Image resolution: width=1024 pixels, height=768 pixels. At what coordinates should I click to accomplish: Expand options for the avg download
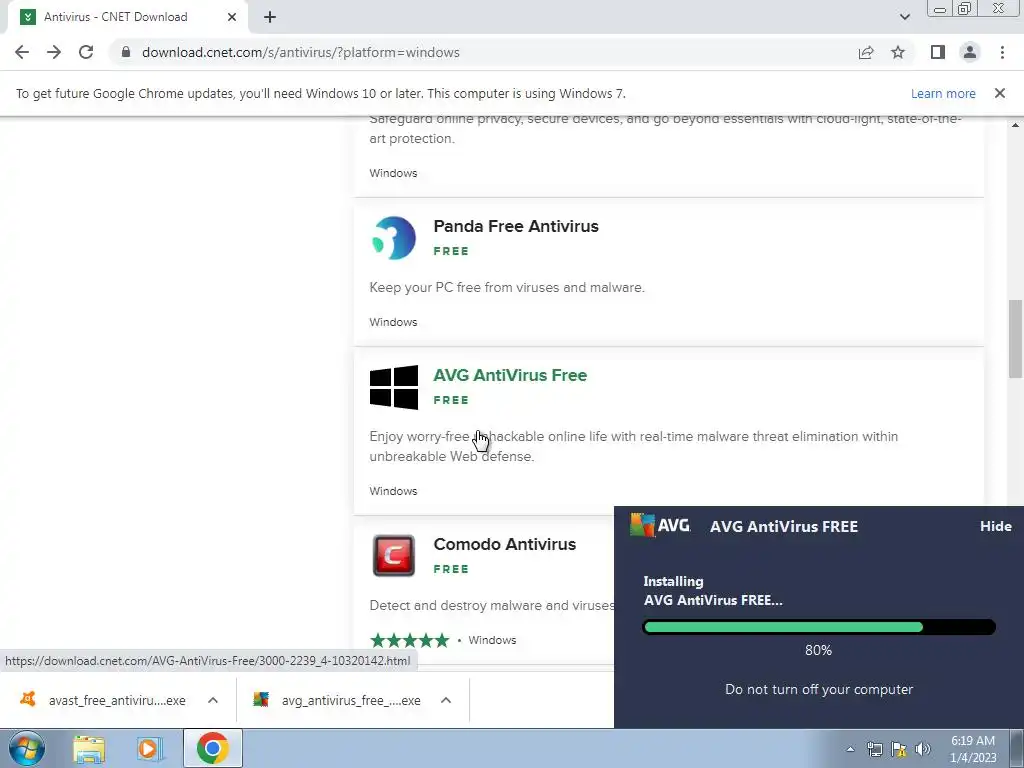click(x=446, y=700)
